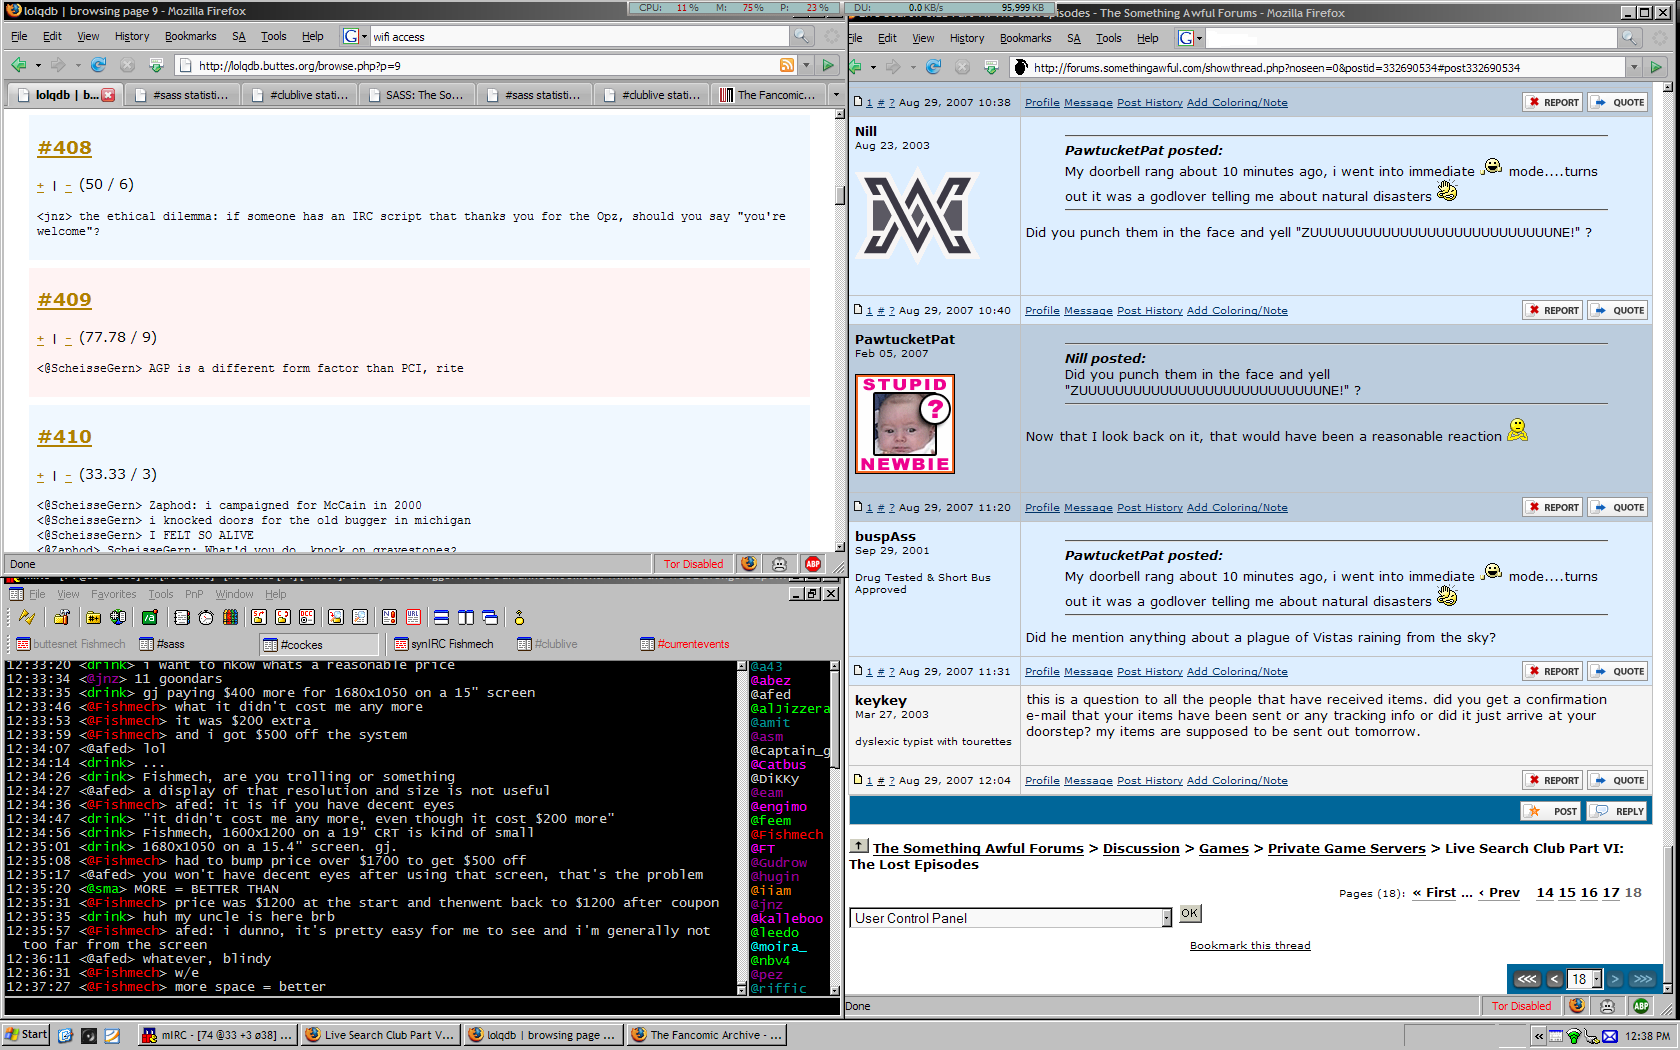The width and height of the screenshot is (1680, 1050).
Task: Open mIRC scripts editor /a icon
Action: tap(150, 618)
